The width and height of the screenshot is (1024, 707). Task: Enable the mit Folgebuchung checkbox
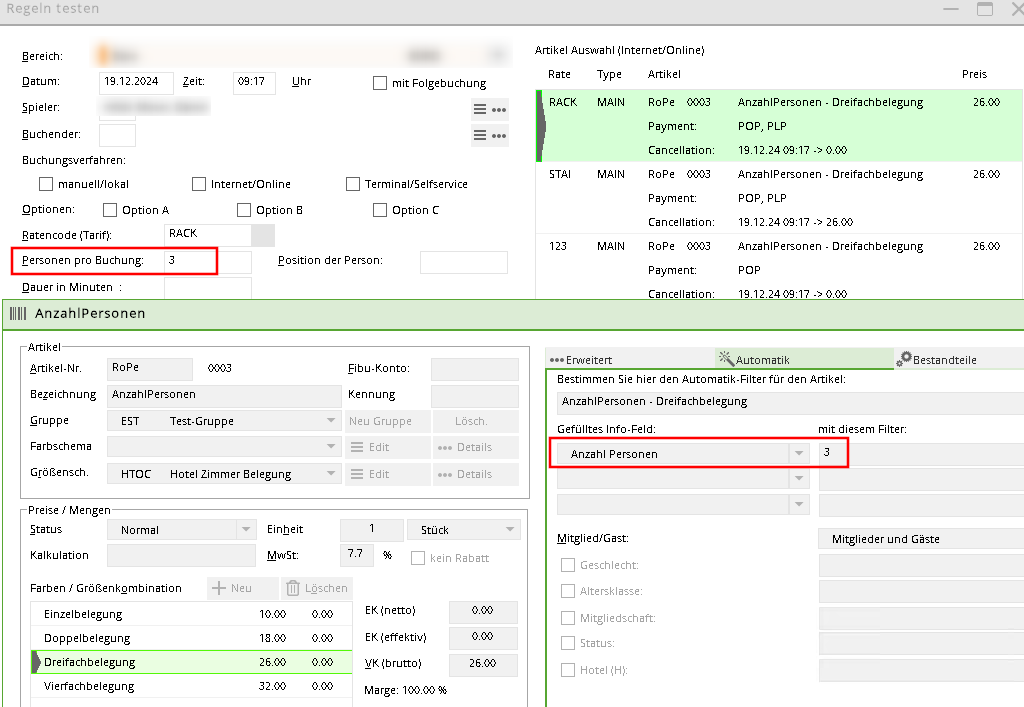[380, 83]
